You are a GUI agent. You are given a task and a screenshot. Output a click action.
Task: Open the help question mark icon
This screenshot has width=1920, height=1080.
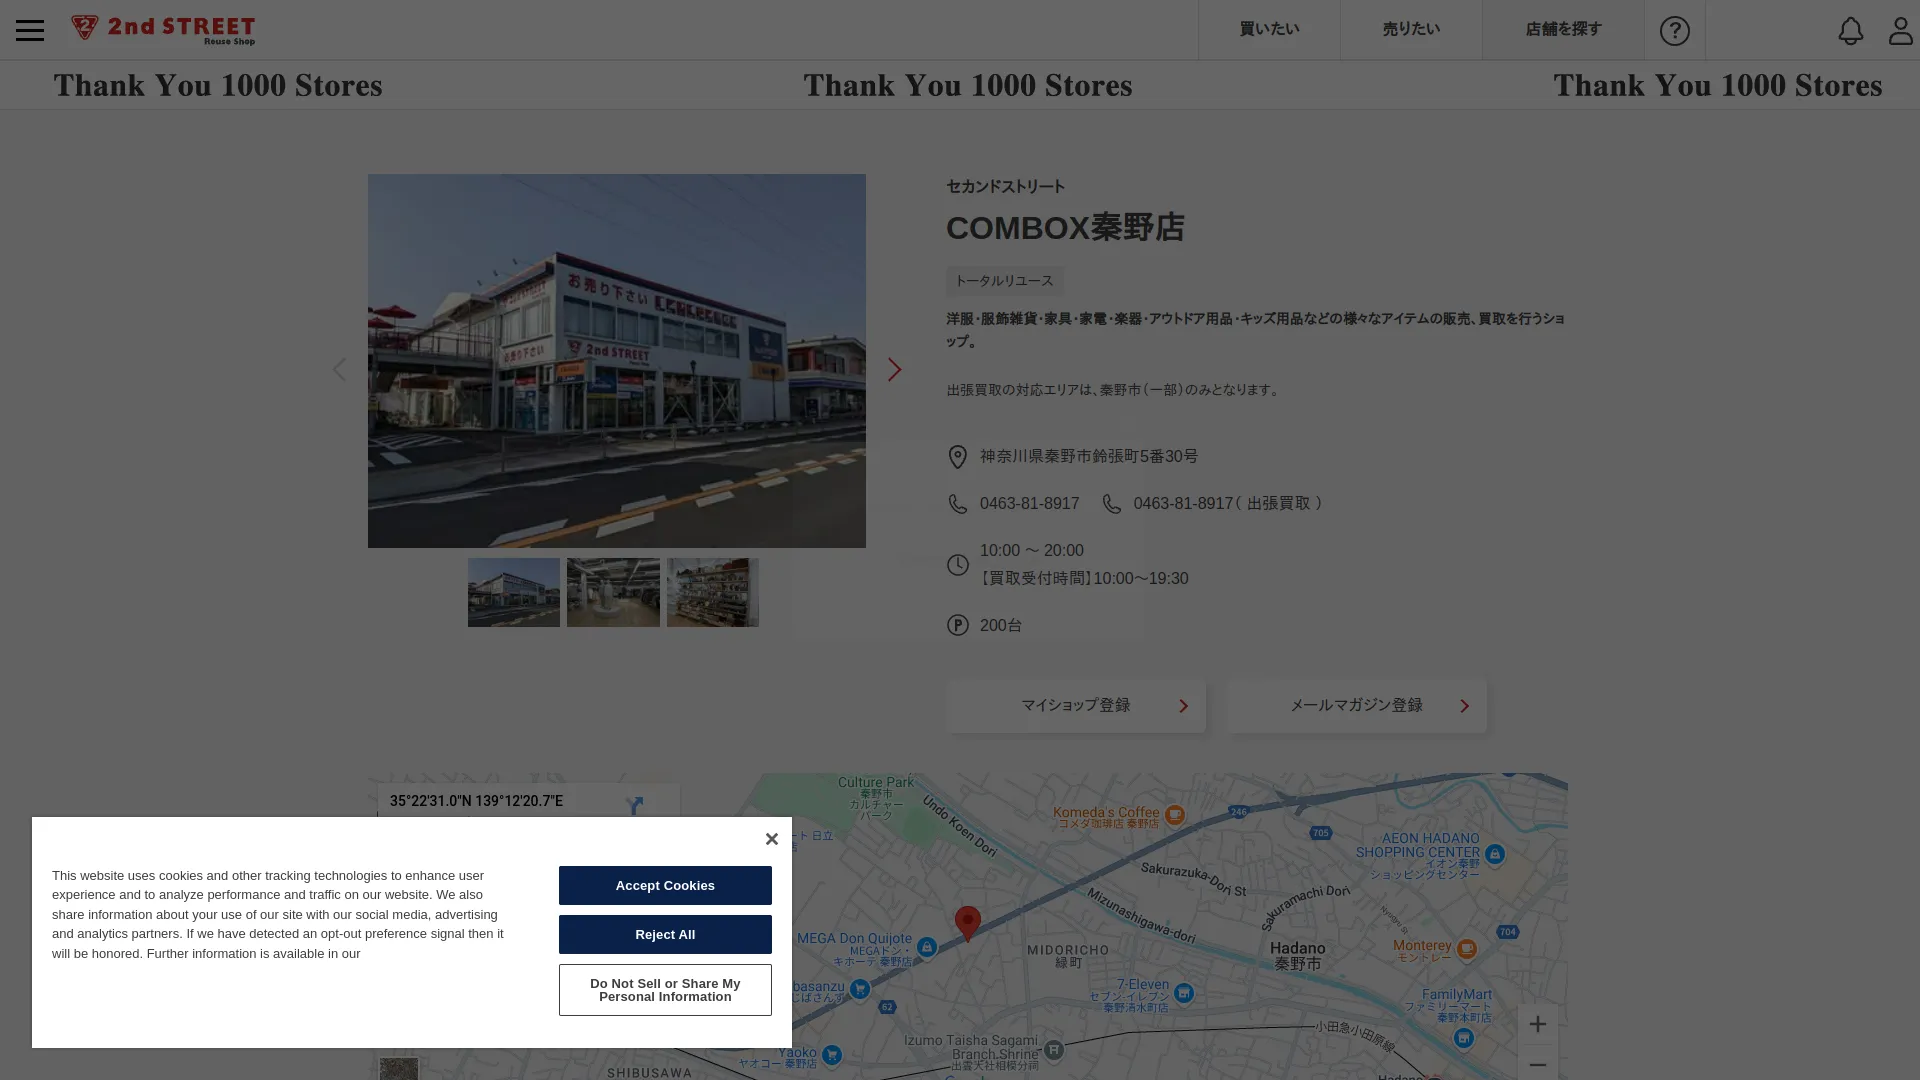click(x=1675, y=30)
